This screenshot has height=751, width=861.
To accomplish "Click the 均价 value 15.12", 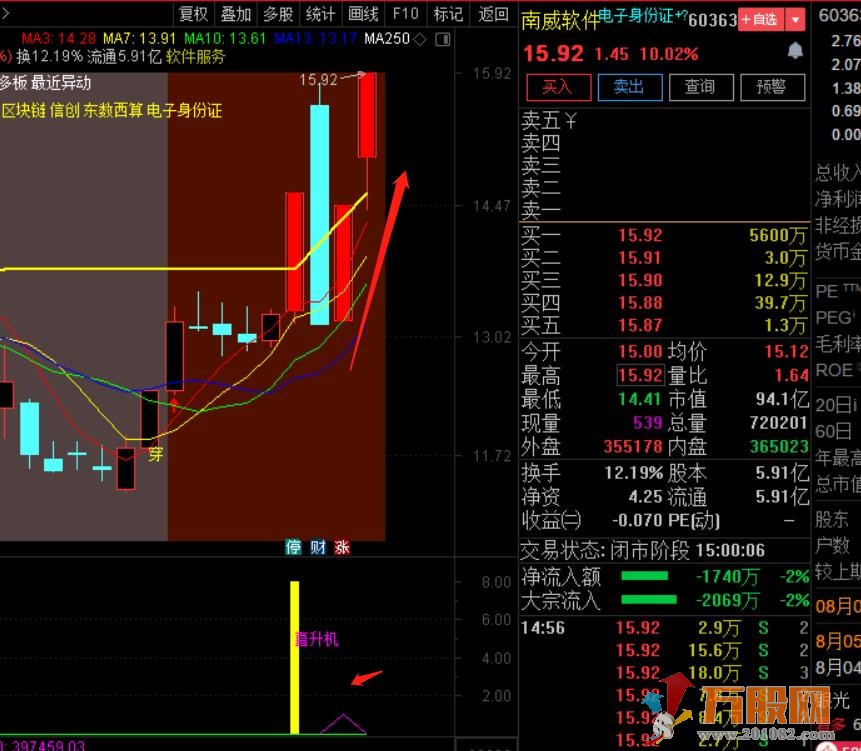I will coord(786,351).
